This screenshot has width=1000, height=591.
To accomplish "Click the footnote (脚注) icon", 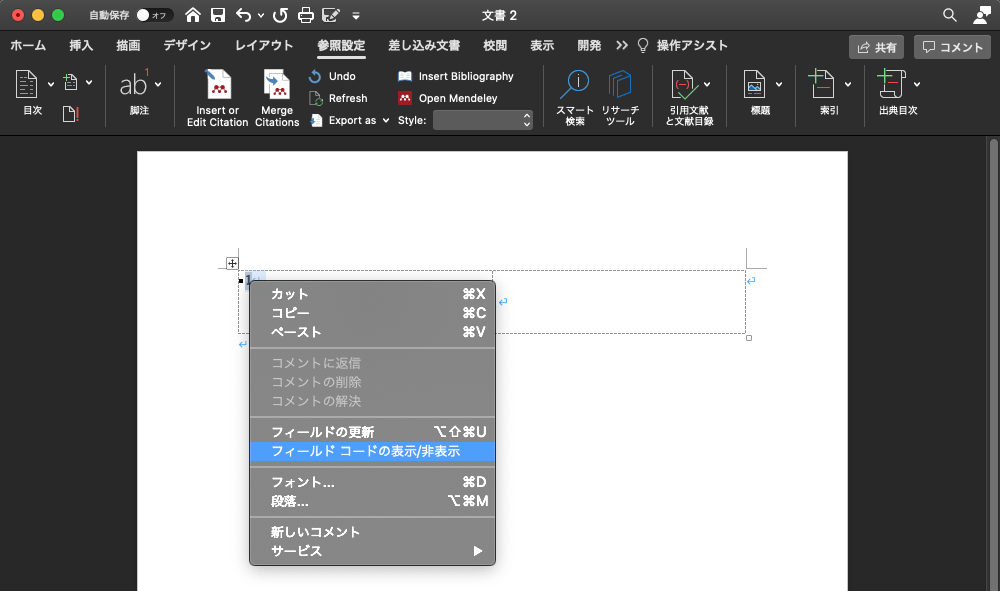I will [134, 85].
